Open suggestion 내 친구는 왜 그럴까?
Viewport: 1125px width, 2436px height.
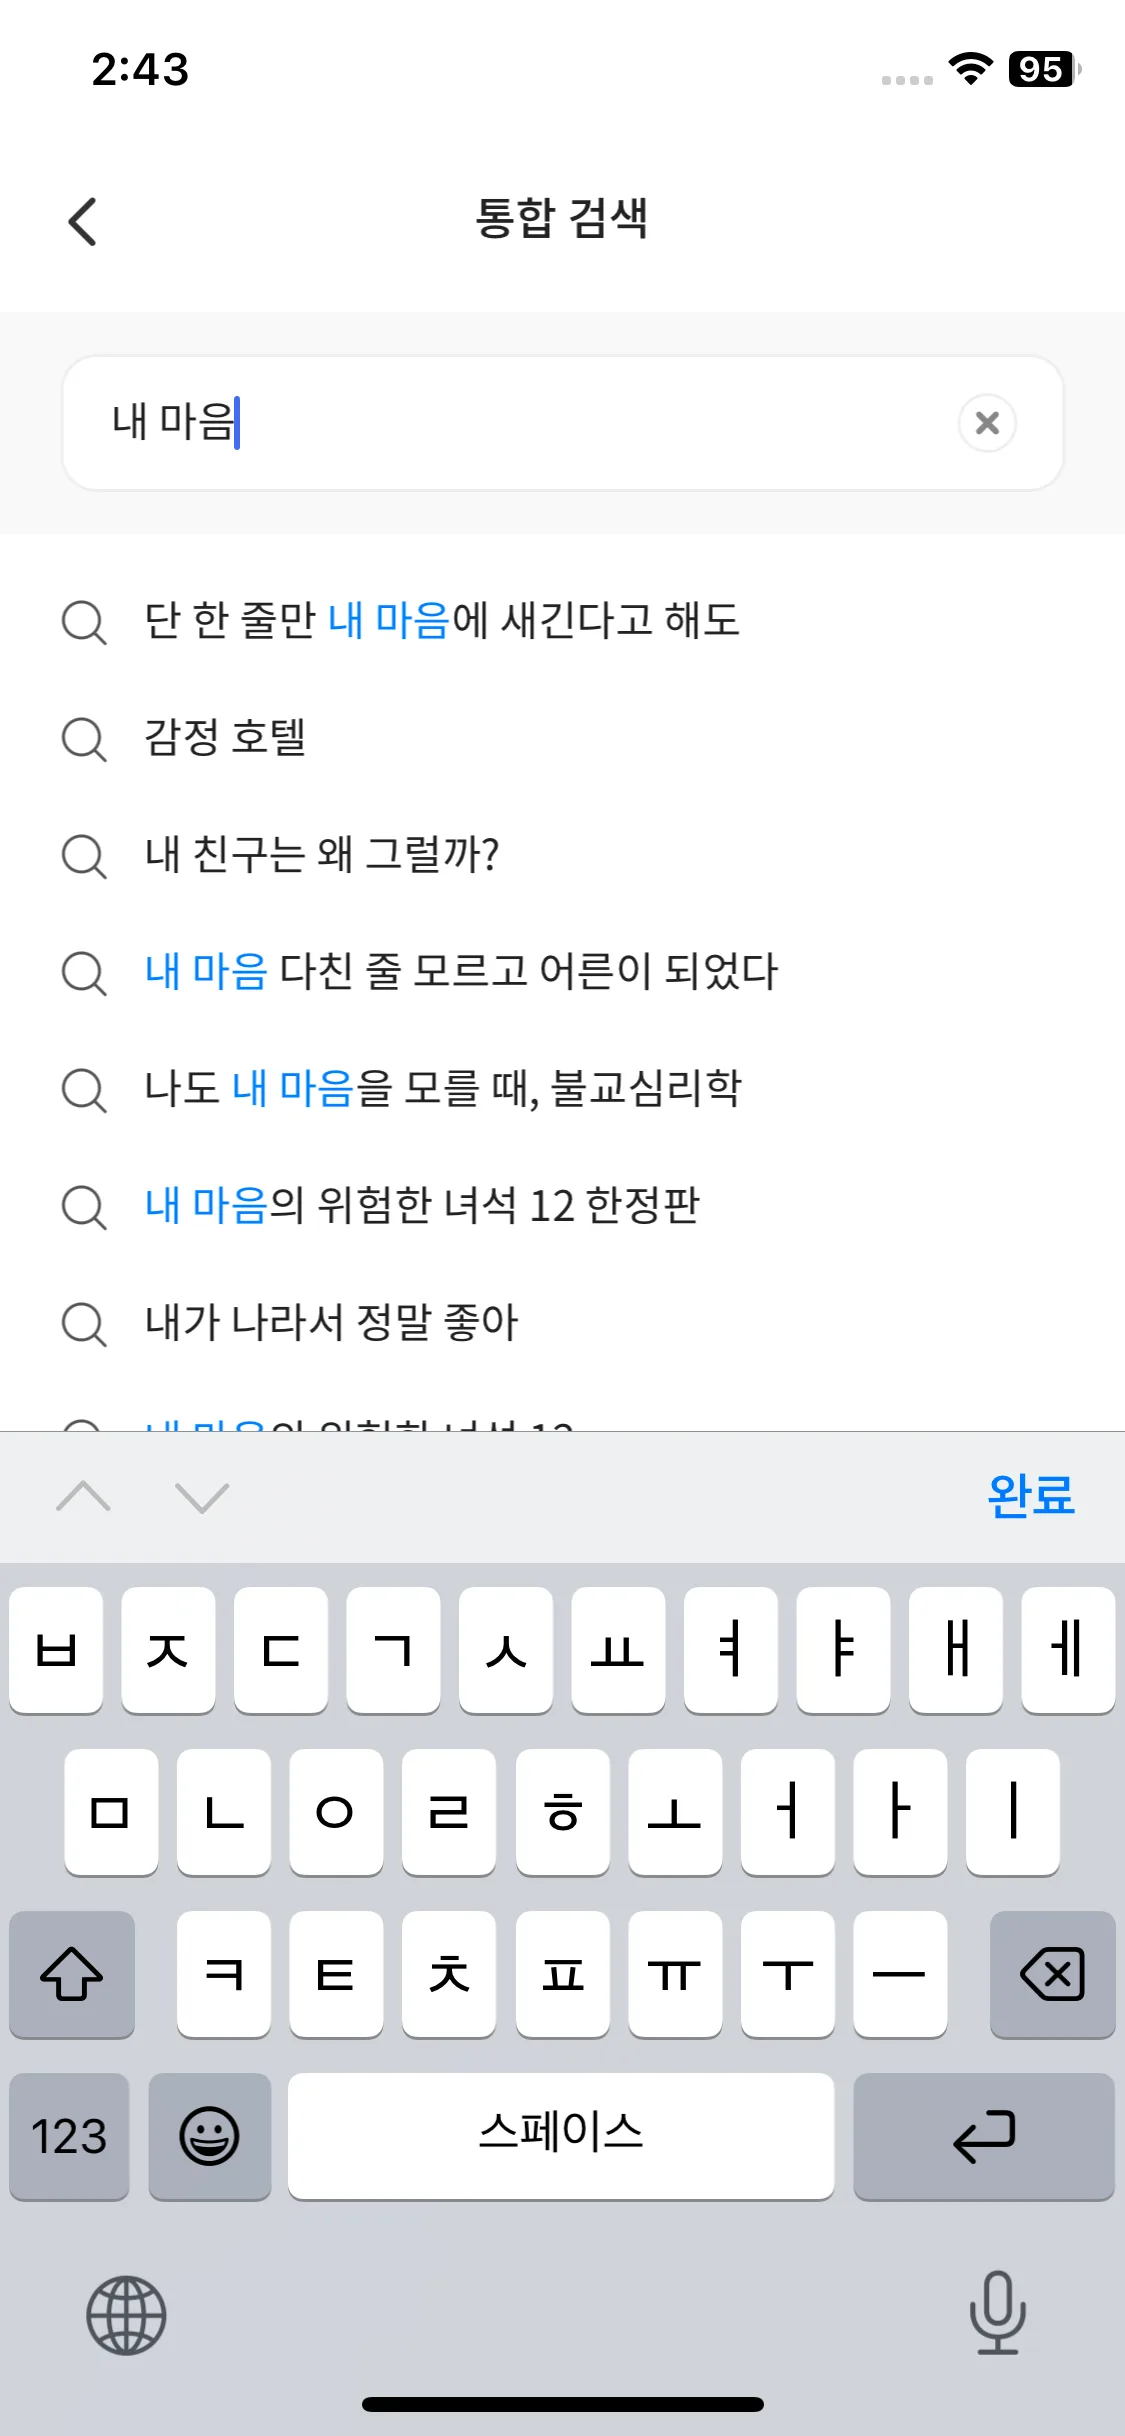tap(322, 855)
